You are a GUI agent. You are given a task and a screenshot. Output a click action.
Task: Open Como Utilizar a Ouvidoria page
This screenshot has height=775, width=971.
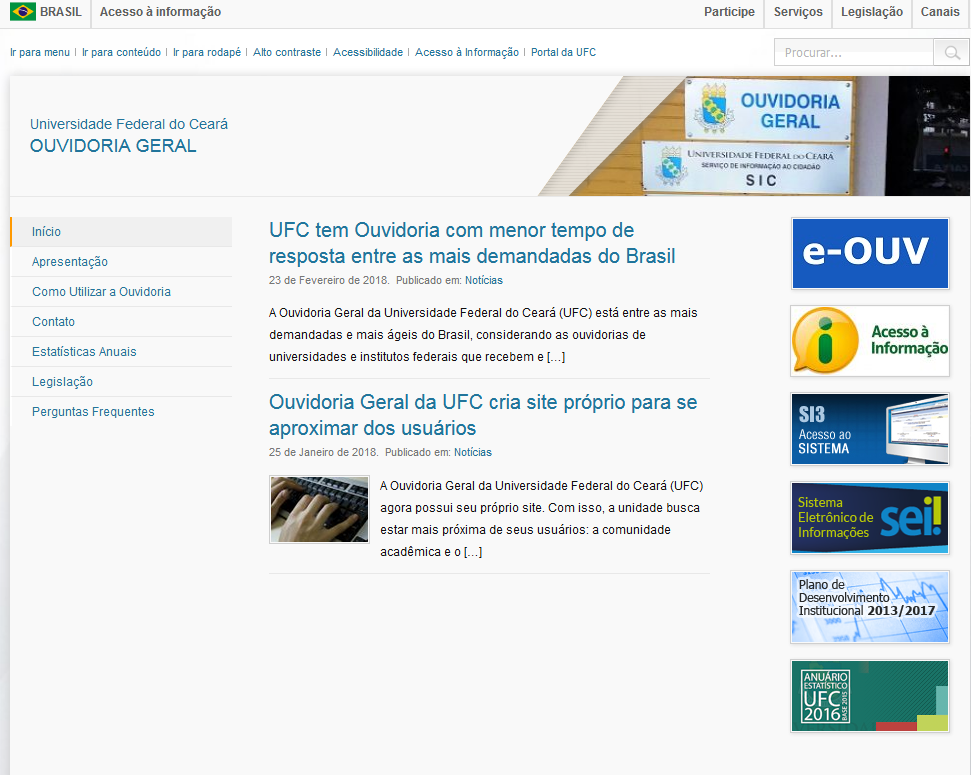point(121,292)
